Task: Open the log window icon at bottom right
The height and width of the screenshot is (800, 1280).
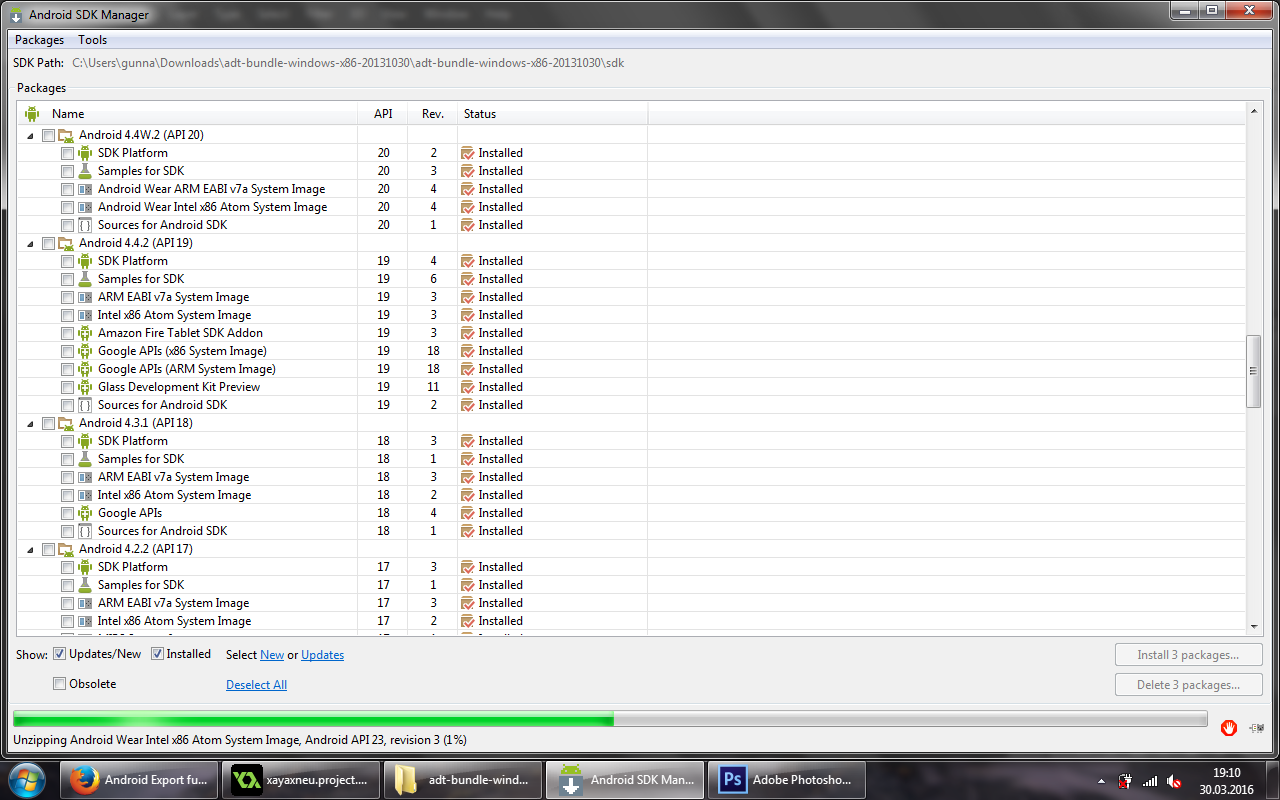Action: coord(1256,728)
